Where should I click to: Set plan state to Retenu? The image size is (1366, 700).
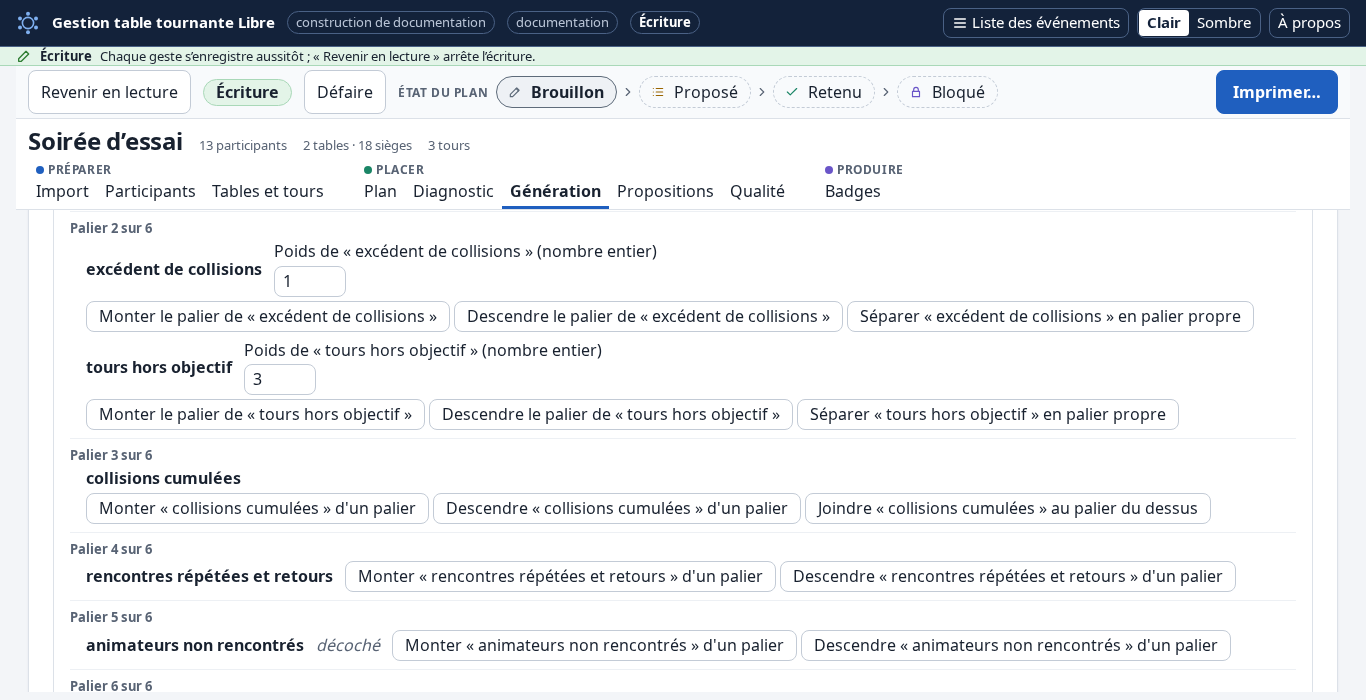824,92
